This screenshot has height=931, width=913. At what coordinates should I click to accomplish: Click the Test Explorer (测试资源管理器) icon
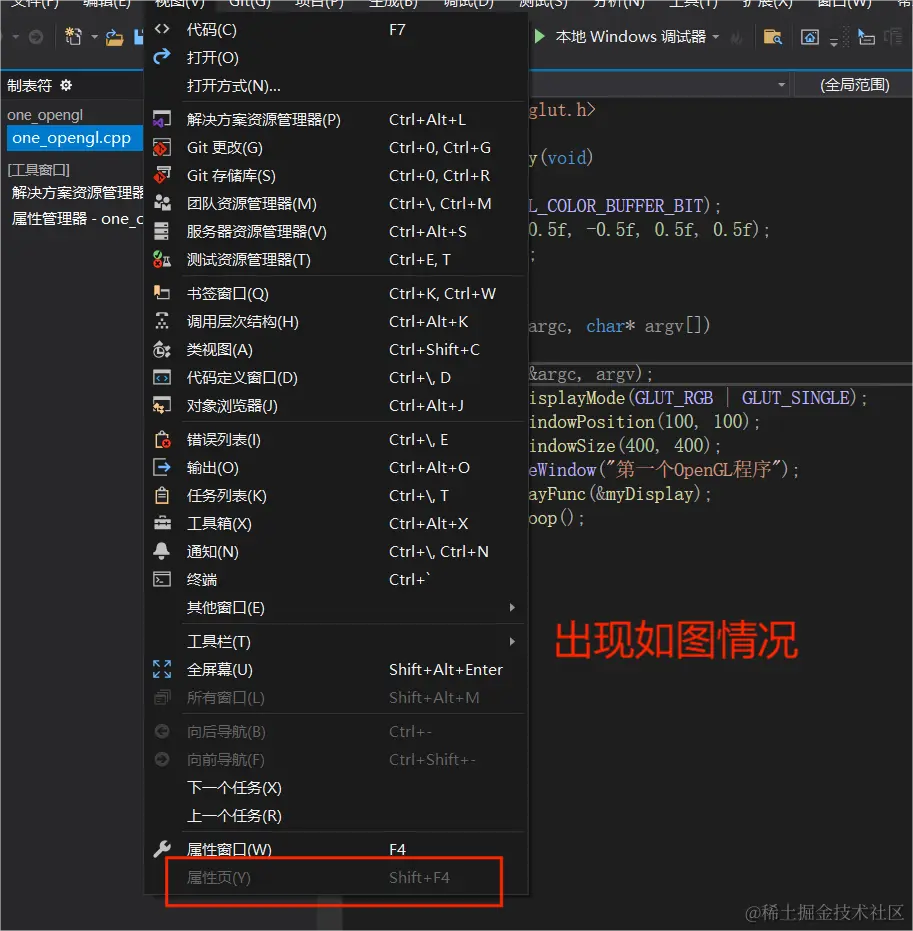(x=161, y=259)
